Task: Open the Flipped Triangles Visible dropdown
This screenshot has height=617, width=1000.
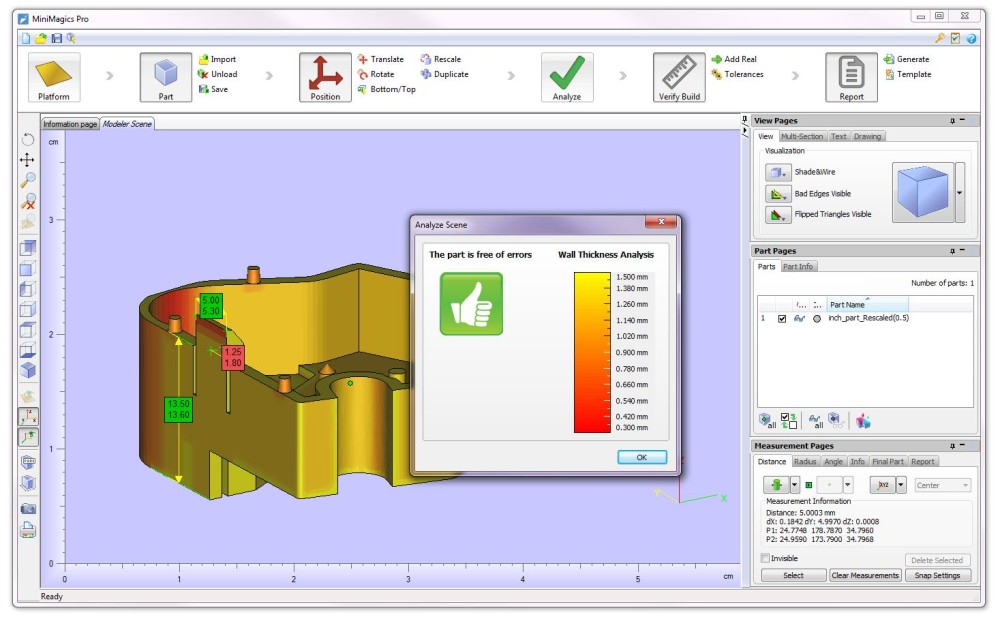Action: (777, 214)
